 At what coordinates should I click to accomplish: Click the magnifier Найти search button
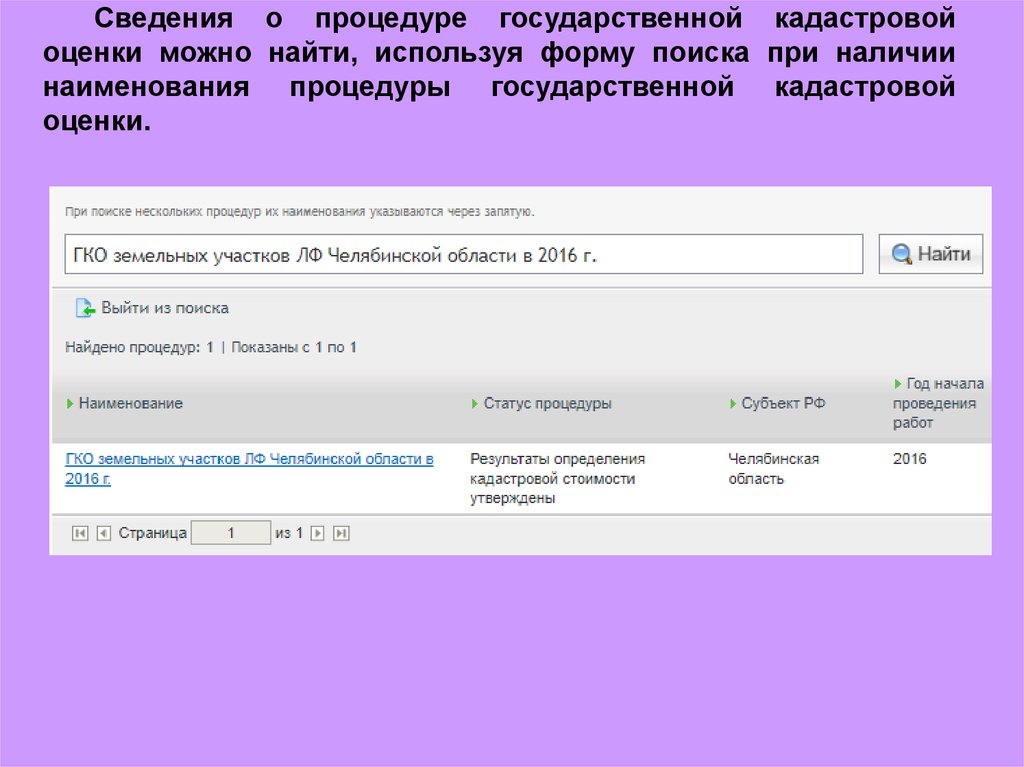930,254
